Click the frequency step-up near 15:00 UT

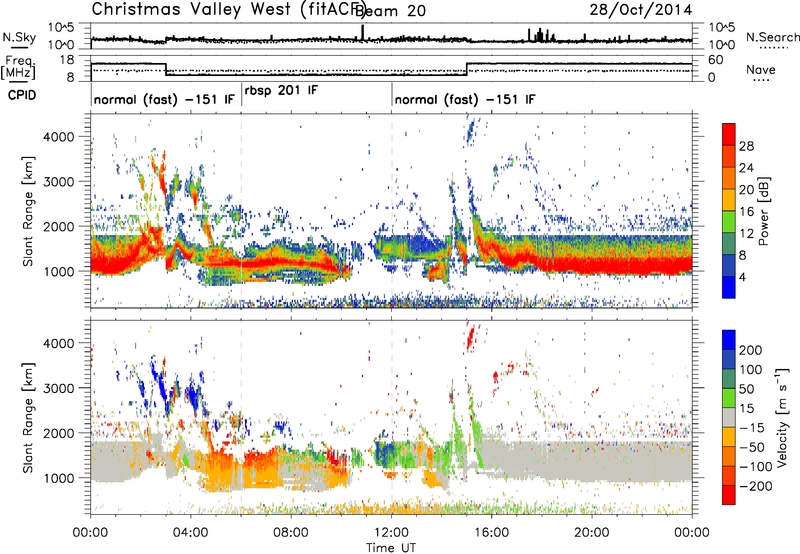[467, 69]
